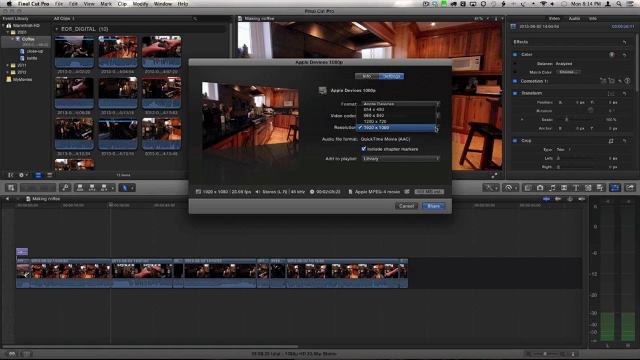This screenshot has width=640, height=360.
Task: Click the Cancel button in dialog
Action: [x=407, y=206]
